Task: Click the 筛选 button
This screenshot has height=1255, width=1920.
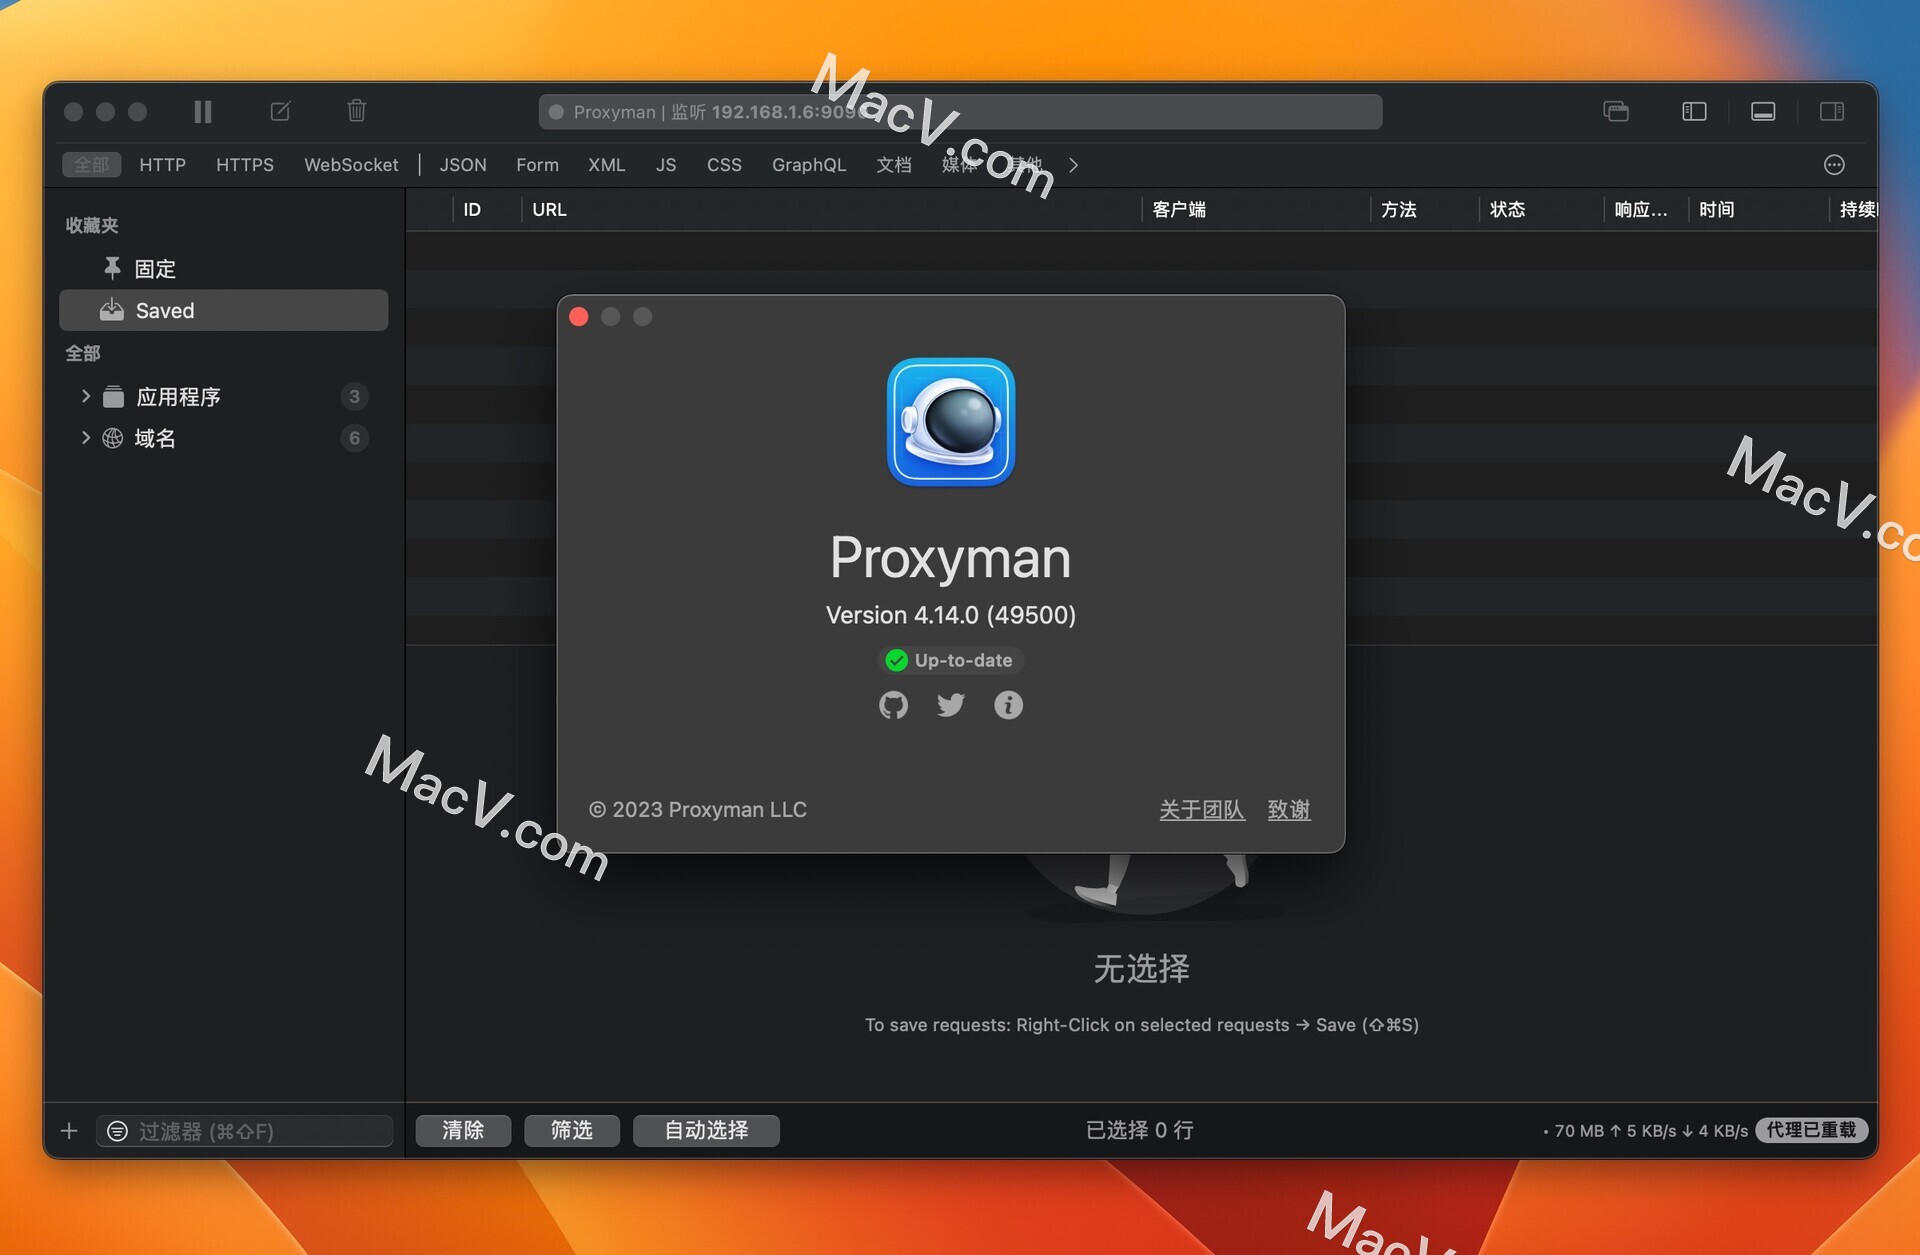Action: click(x=572, y=1131)
